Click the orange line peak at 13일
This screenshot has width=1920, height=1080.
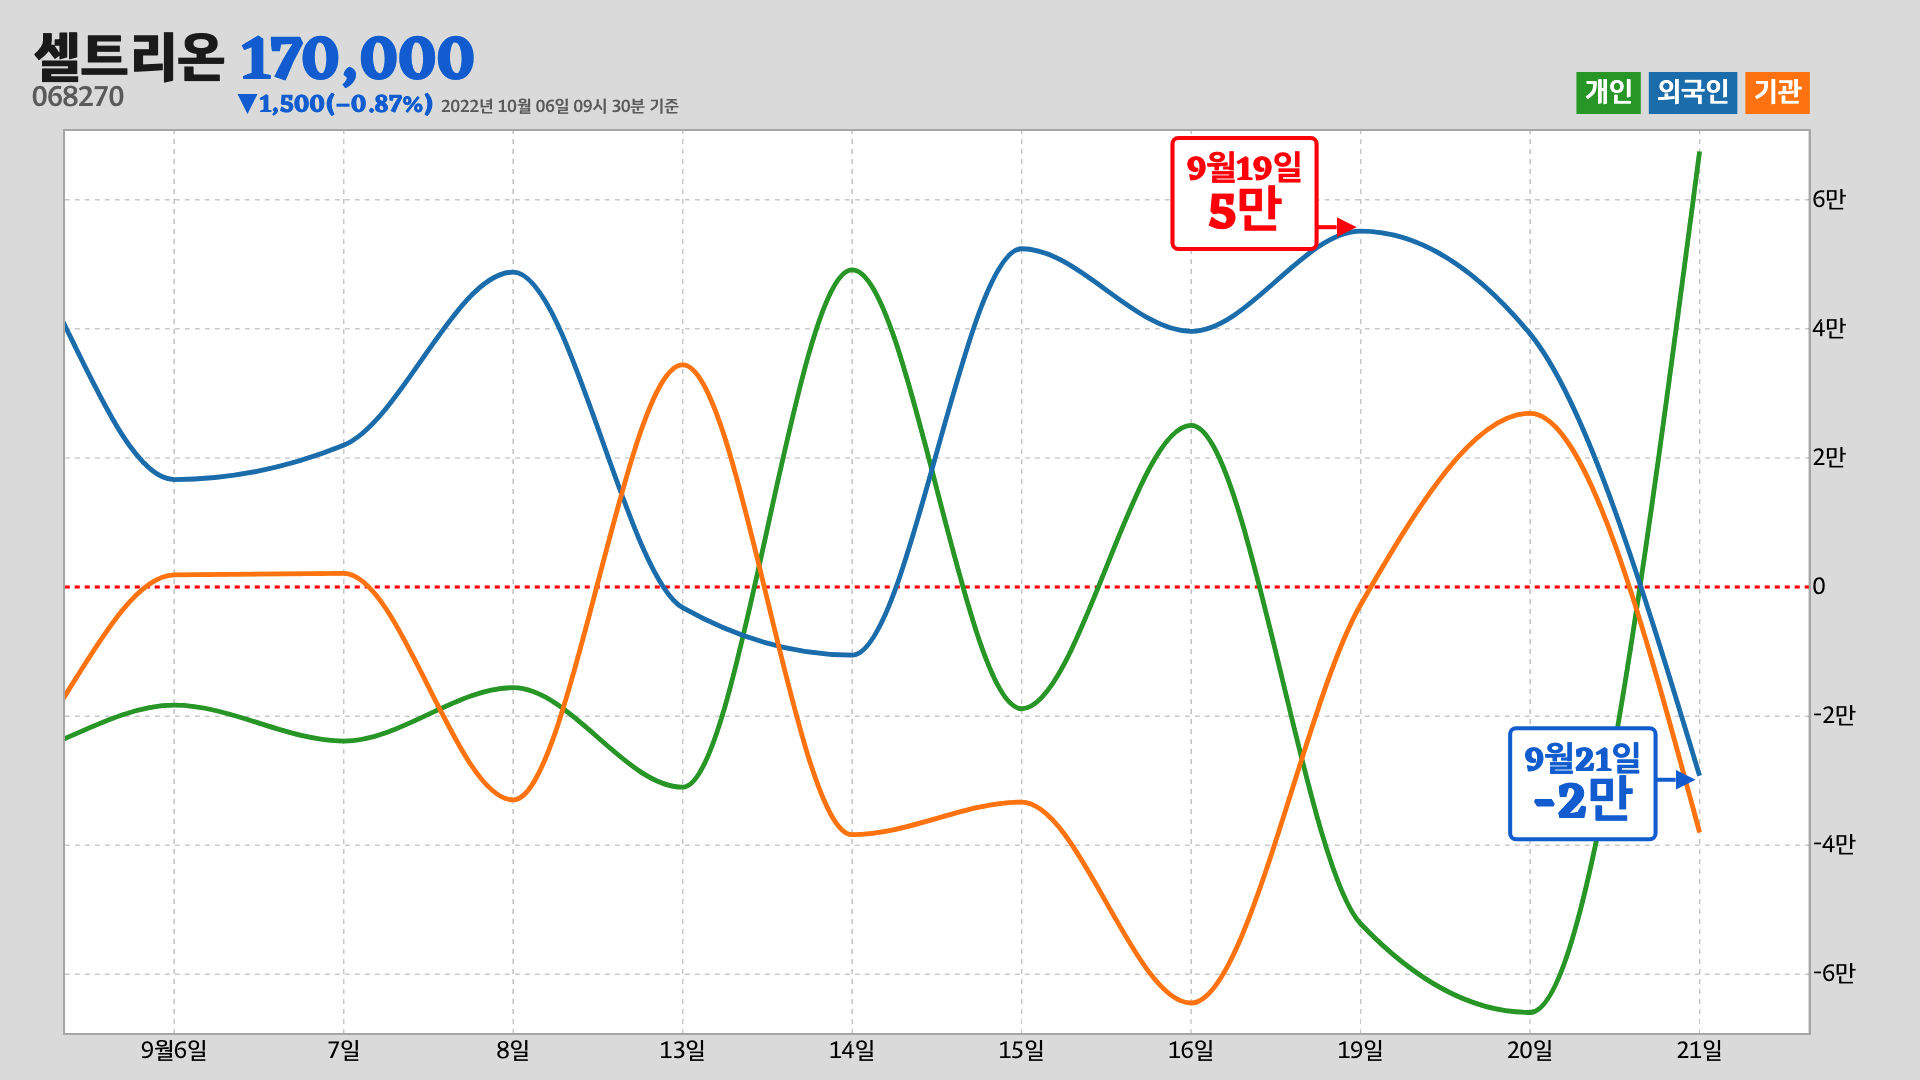[683, 364]
